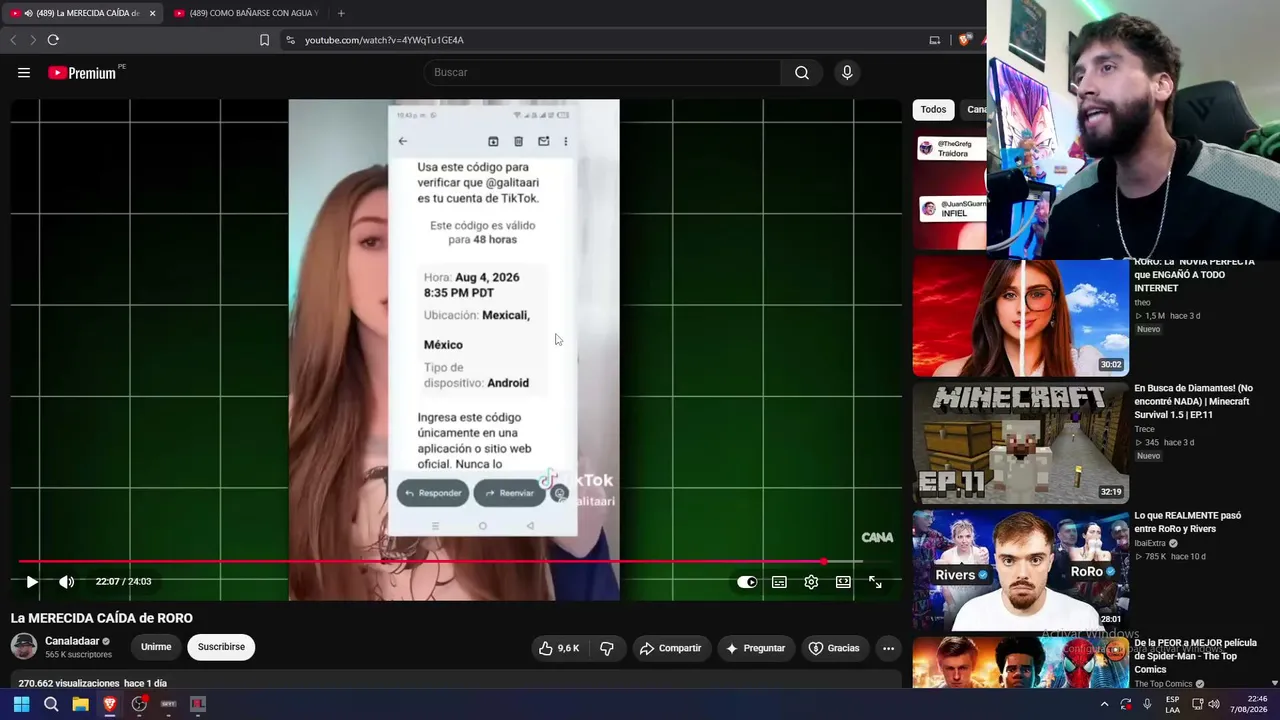Image resolution: width=1280 pixels, height=720 pixels.
Task: Mute the video using the speaker icon
Action: tap(66, 582)
